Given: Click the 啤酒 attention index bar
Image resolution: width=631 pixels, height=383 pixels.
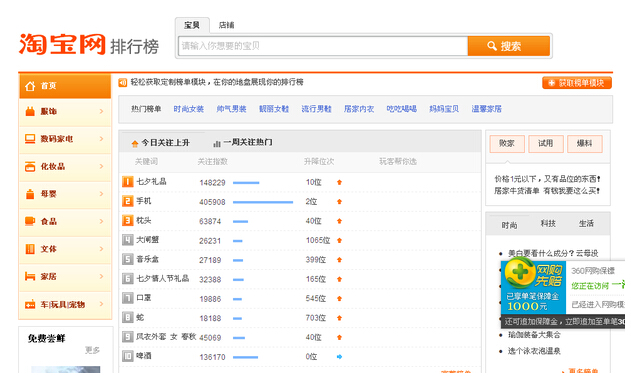Looking at the screenshot, I should click(245, 357).
